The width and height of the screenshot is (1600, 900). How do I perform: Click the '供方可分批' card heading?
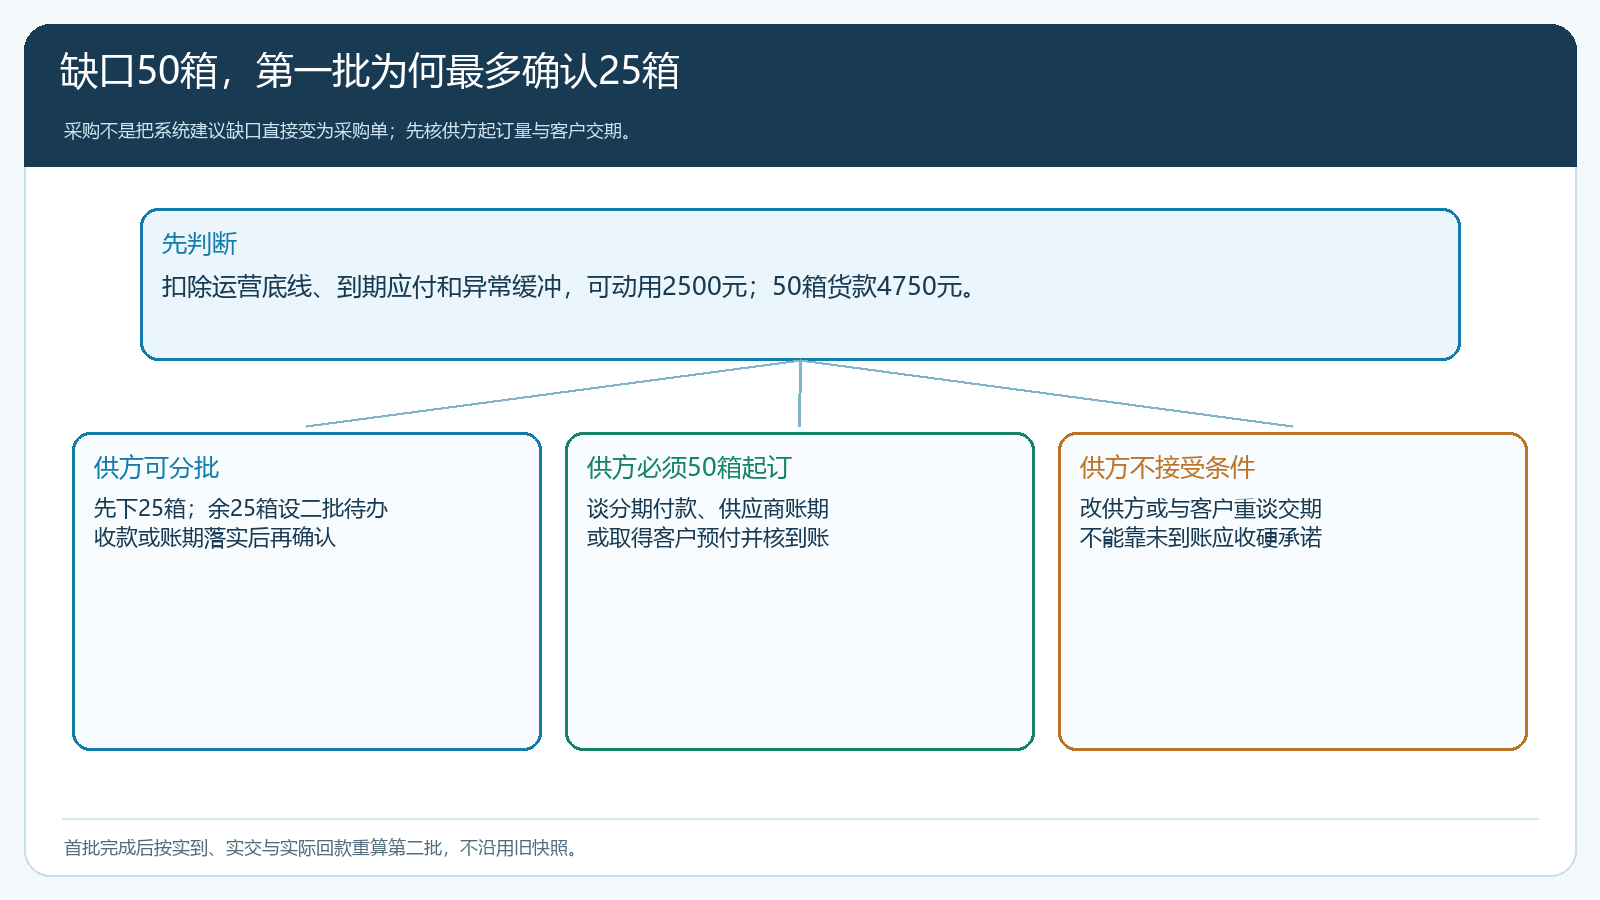point(156,467)
